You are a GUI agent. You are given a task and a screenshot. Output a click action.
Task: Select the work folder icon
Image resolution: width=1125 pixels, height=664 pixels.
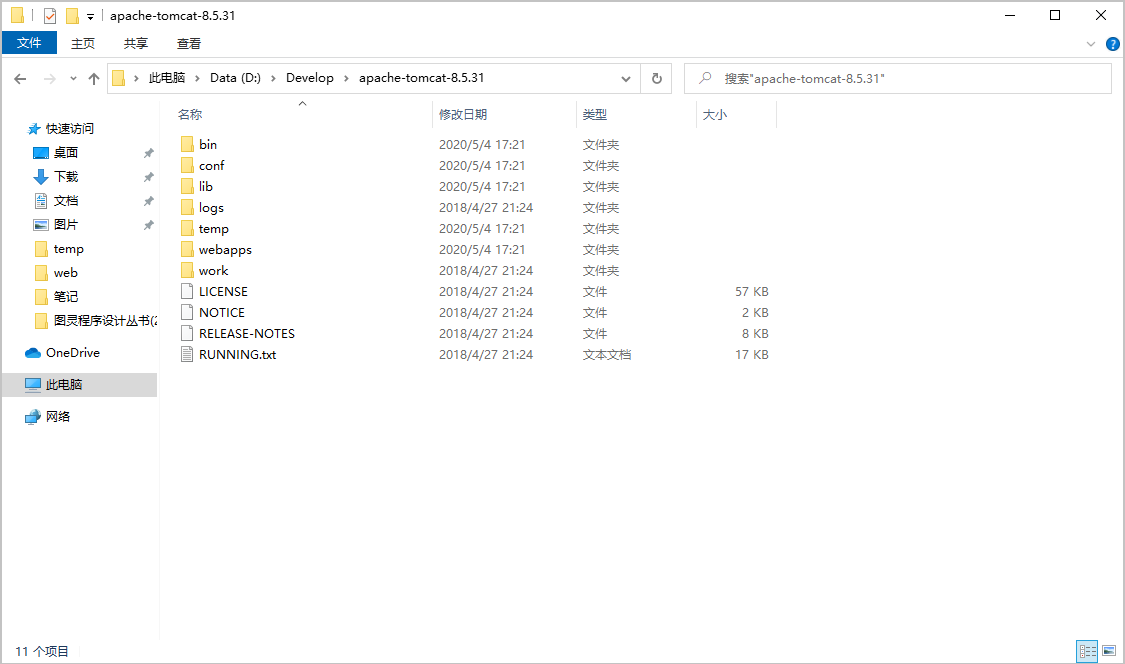coord(187,270)
